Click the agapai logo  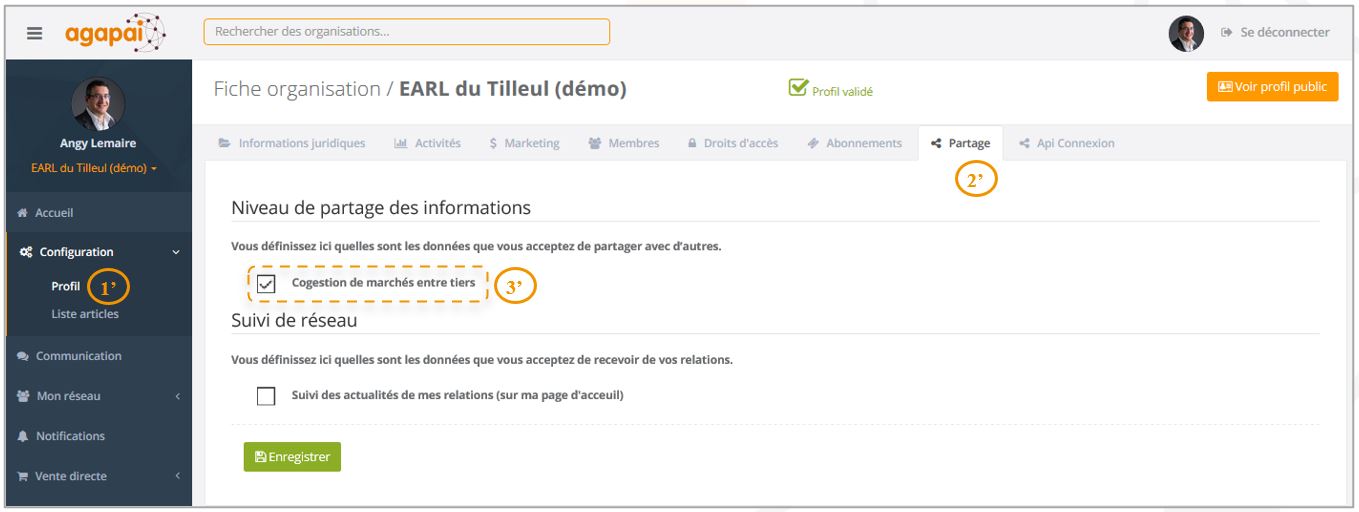click(115, 32)
